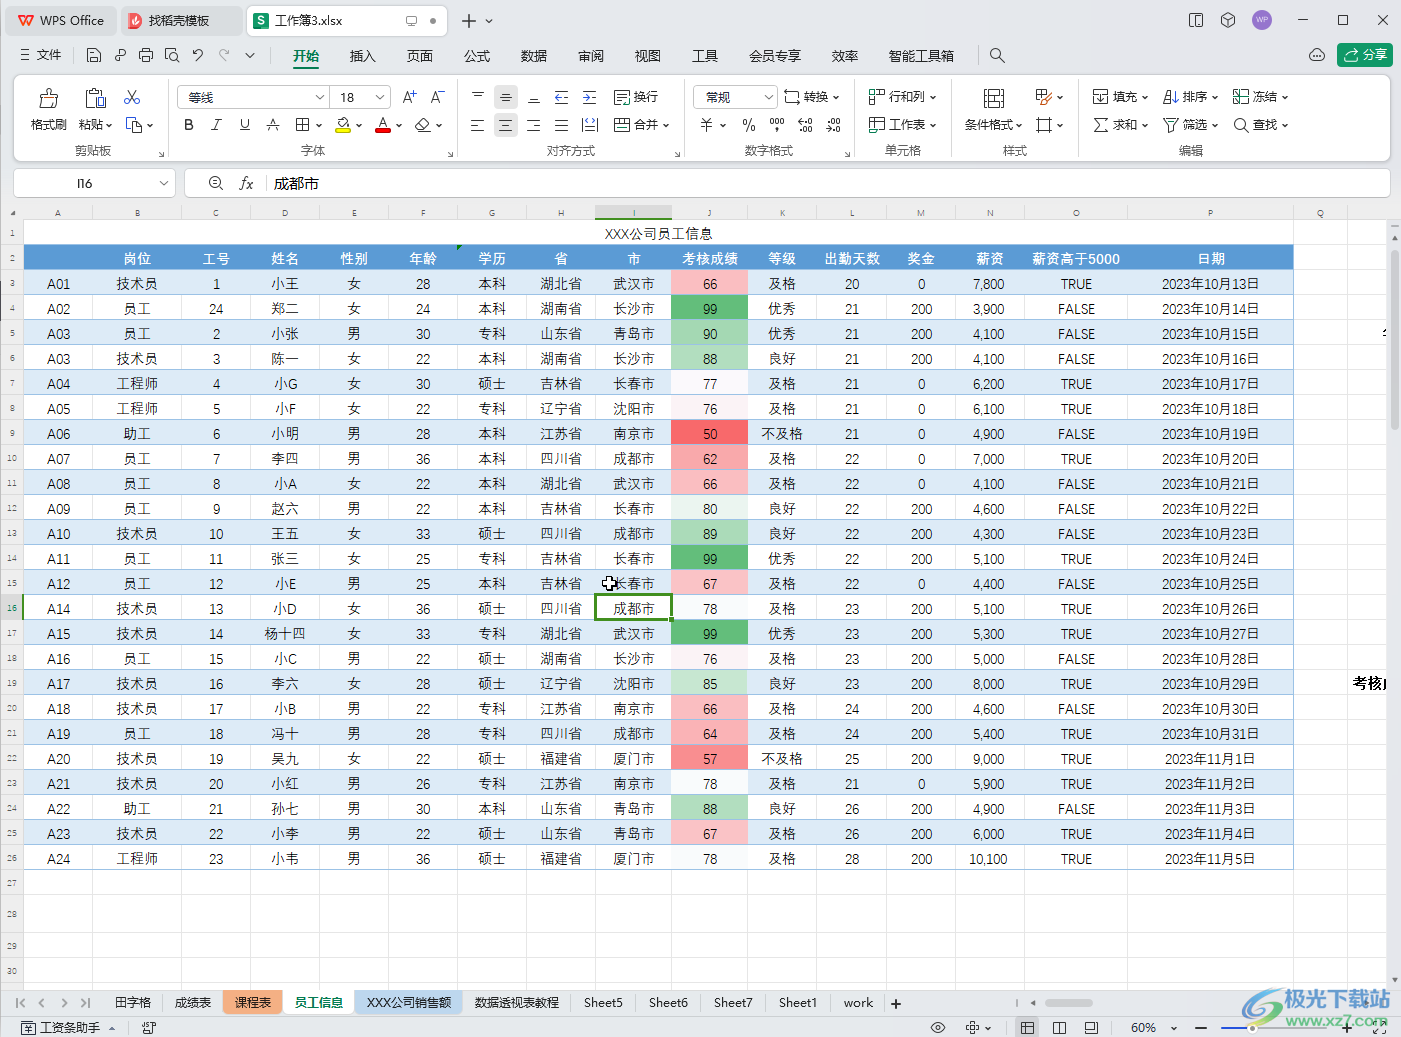Click the Name Box showing I16
This screenshot has width=1401, height=1037.
click(94, 183)
